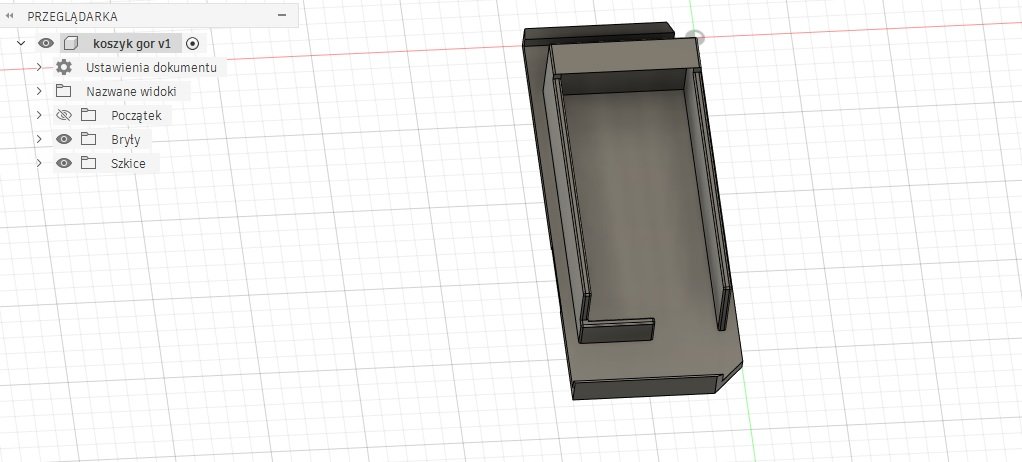Click the folder icon beside Bryły

pos(88,139)
